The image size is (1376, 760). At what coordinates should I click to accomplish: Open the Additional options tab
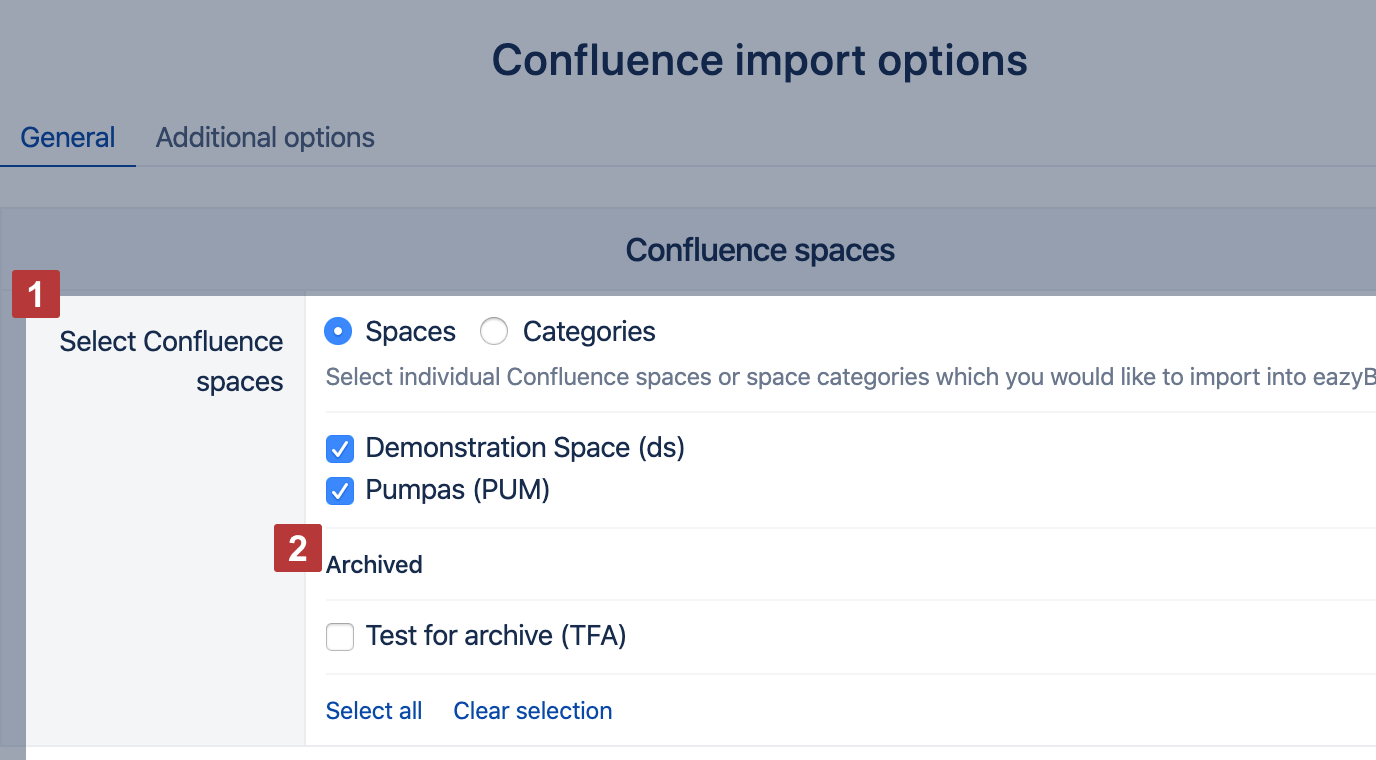tap(265, 137)
